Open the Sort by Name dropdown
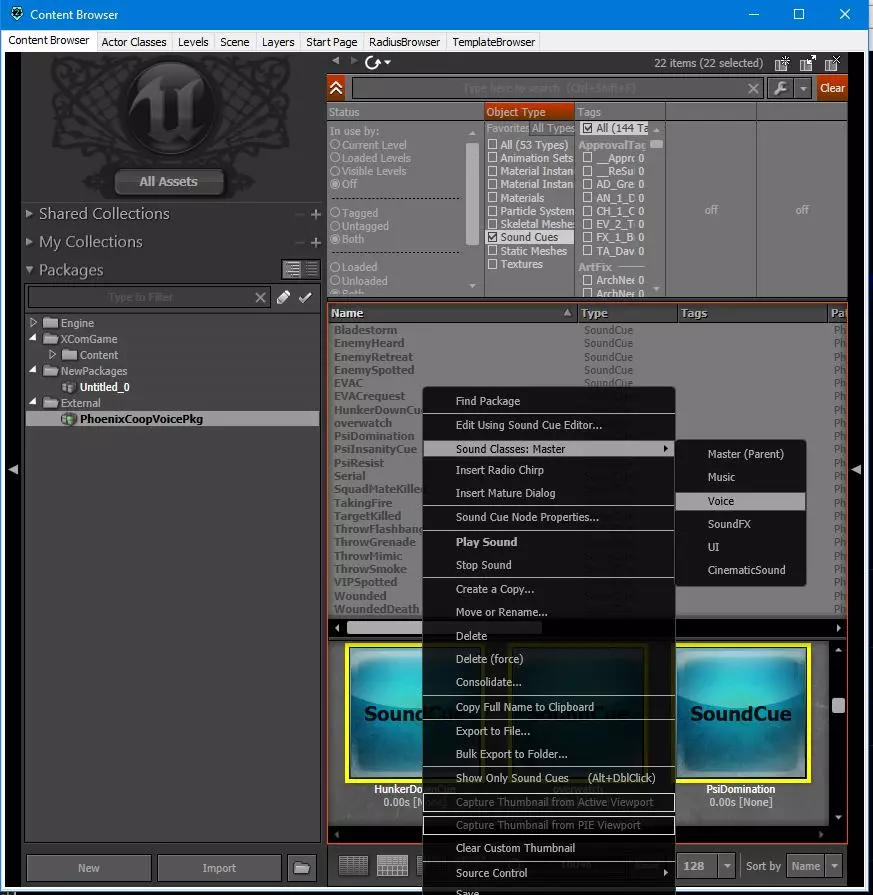Image resolution: width=873 pixels, height=895 pixels. pos(834,866)
